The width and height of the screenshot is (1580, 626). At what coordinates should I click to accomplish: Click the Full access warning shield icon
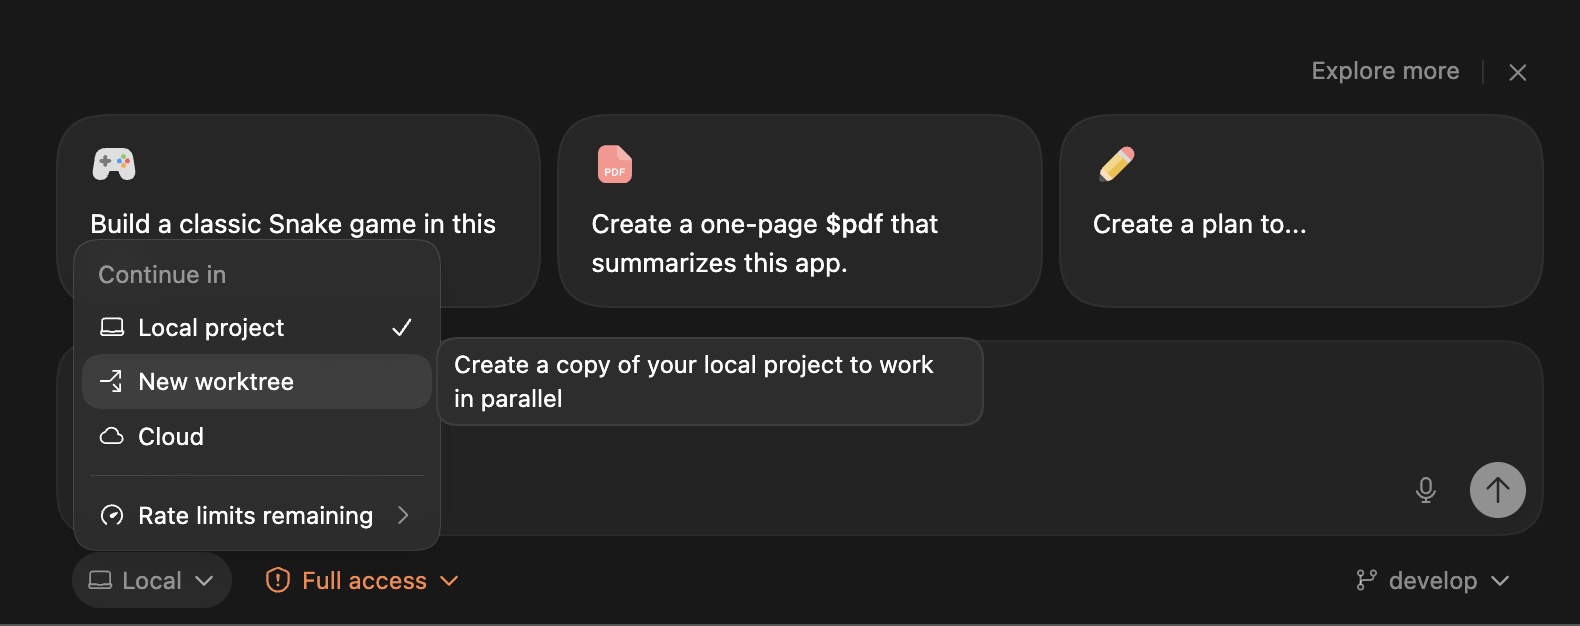(278, 580)
